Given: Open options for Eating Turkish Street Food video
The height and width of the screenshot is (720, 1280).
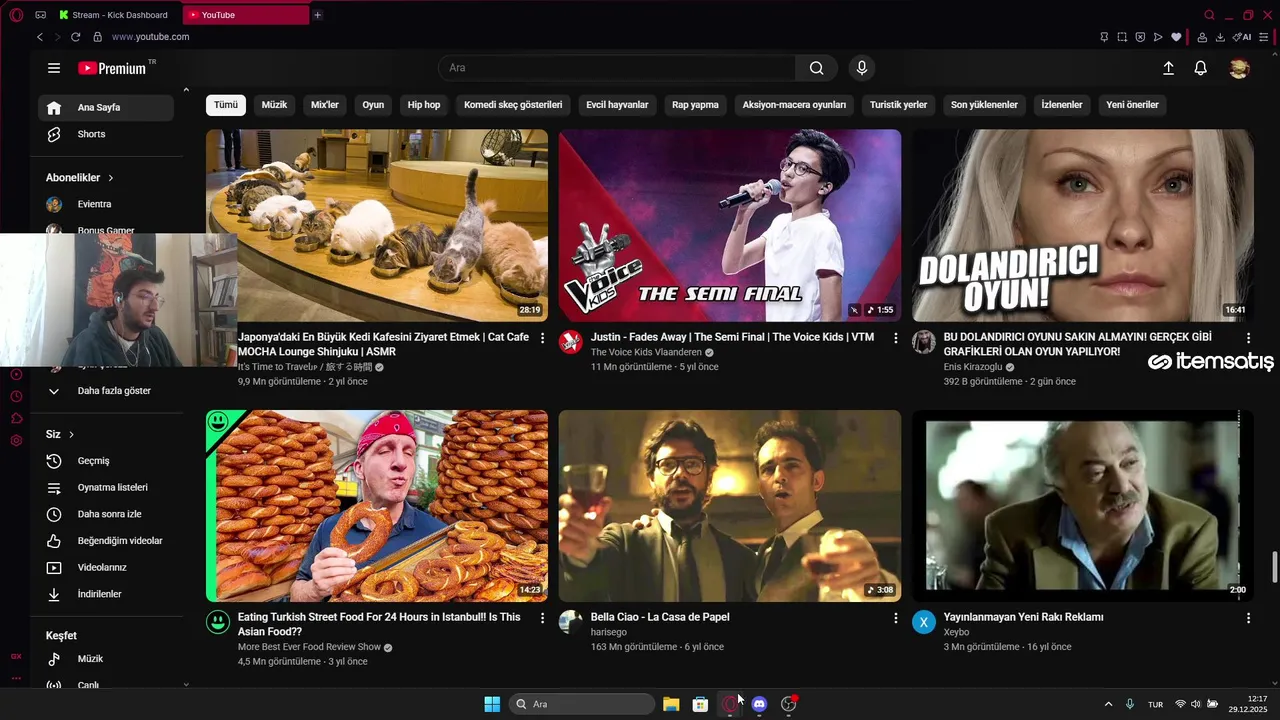Looking at the screenshot, I should [x=543, y=619].
